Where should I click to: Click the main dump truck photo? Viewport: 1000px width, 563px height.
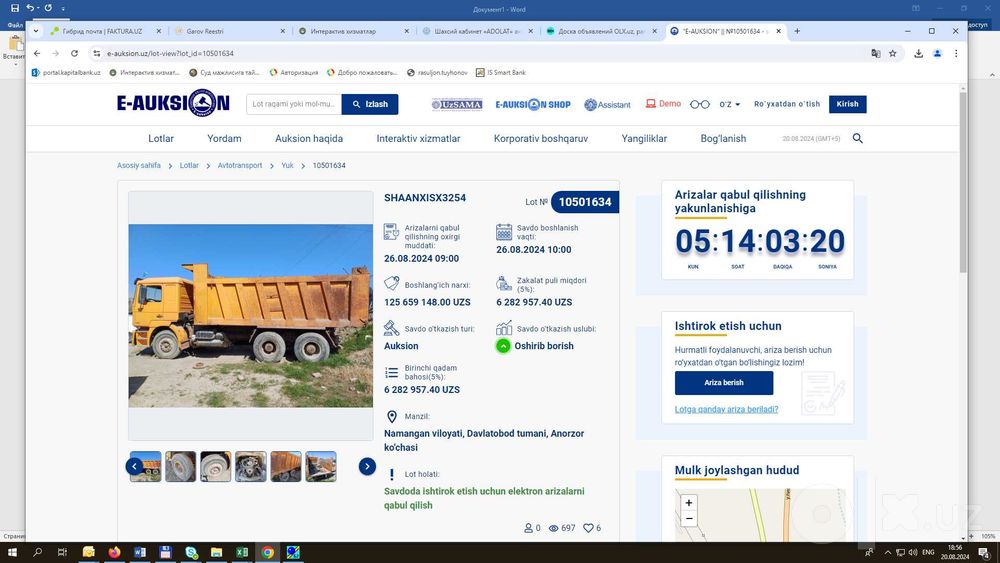pos(251,316)
